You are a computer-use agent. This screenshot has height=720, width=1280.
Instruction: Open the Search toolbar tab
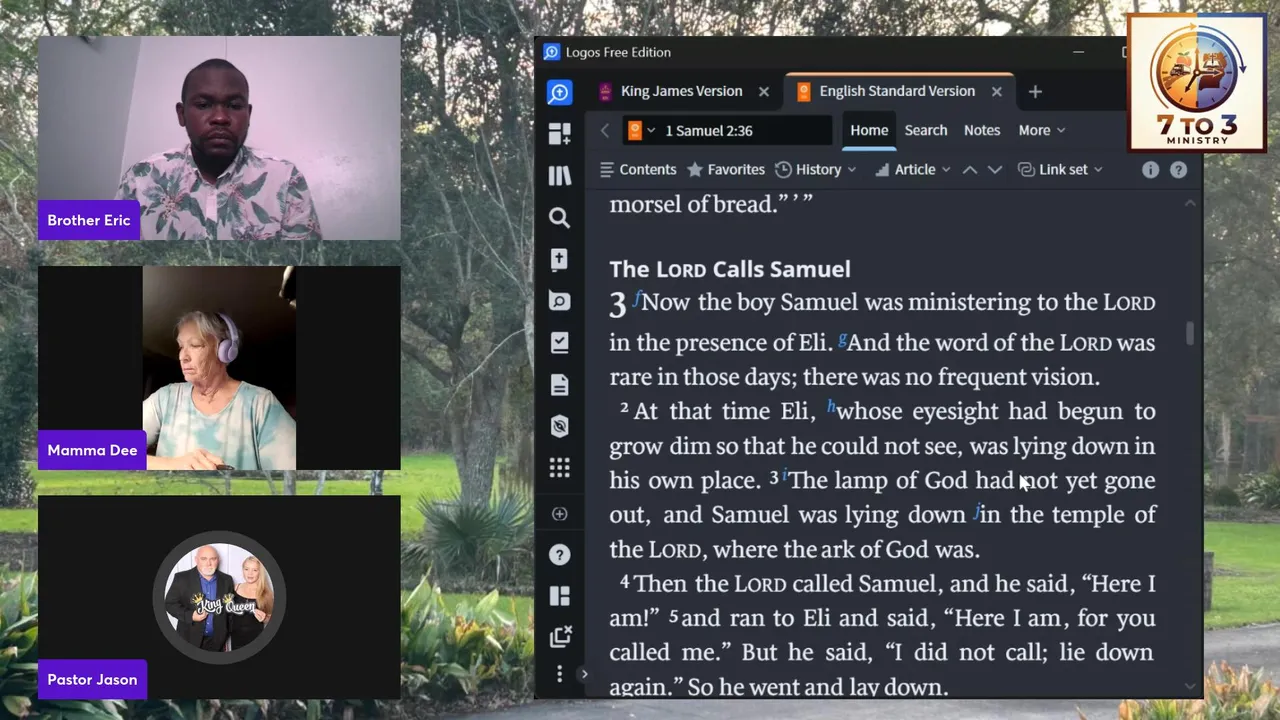pyautogui.click(x=926, y=130)
